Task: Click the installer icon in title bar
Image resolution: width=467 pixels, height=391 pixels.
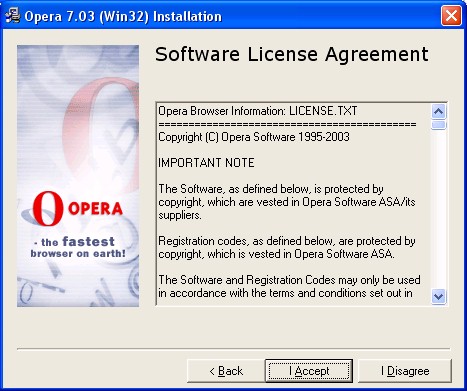Action: click(x=13, y=16)
